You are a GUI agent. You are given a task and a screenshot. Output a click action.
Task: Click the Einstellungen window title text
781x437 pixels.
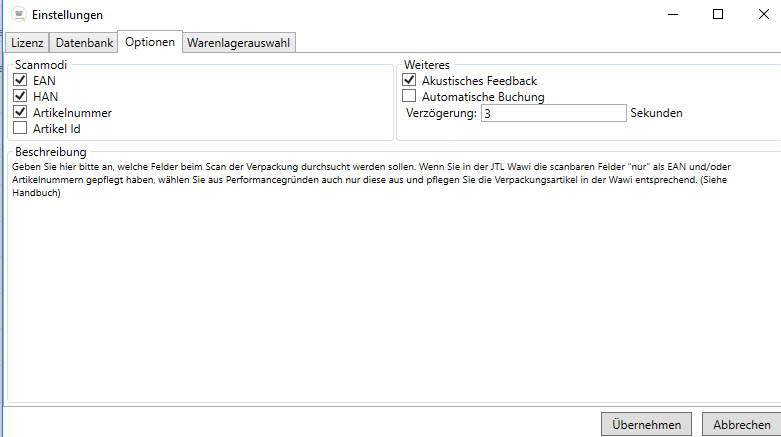point(68,15)
